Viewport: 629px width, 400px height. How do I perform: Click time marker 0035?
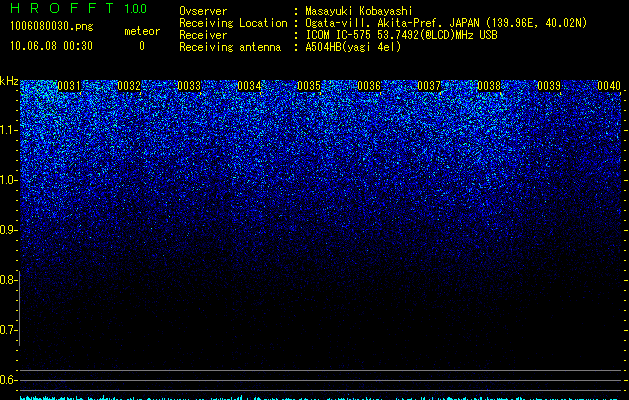[309, 86]
